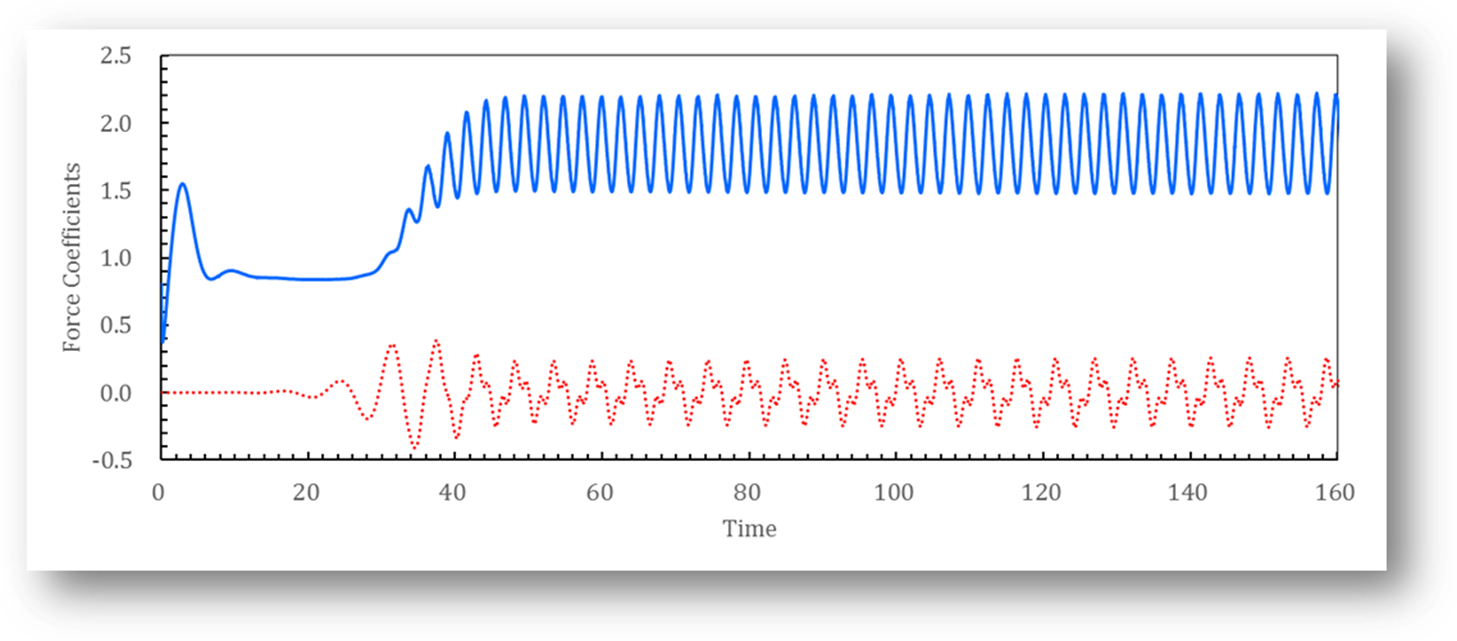The width and height of the screenshot is (1457, 641).
Task: Select the 160 tick label on Time axis
Action: (1333, 492)
